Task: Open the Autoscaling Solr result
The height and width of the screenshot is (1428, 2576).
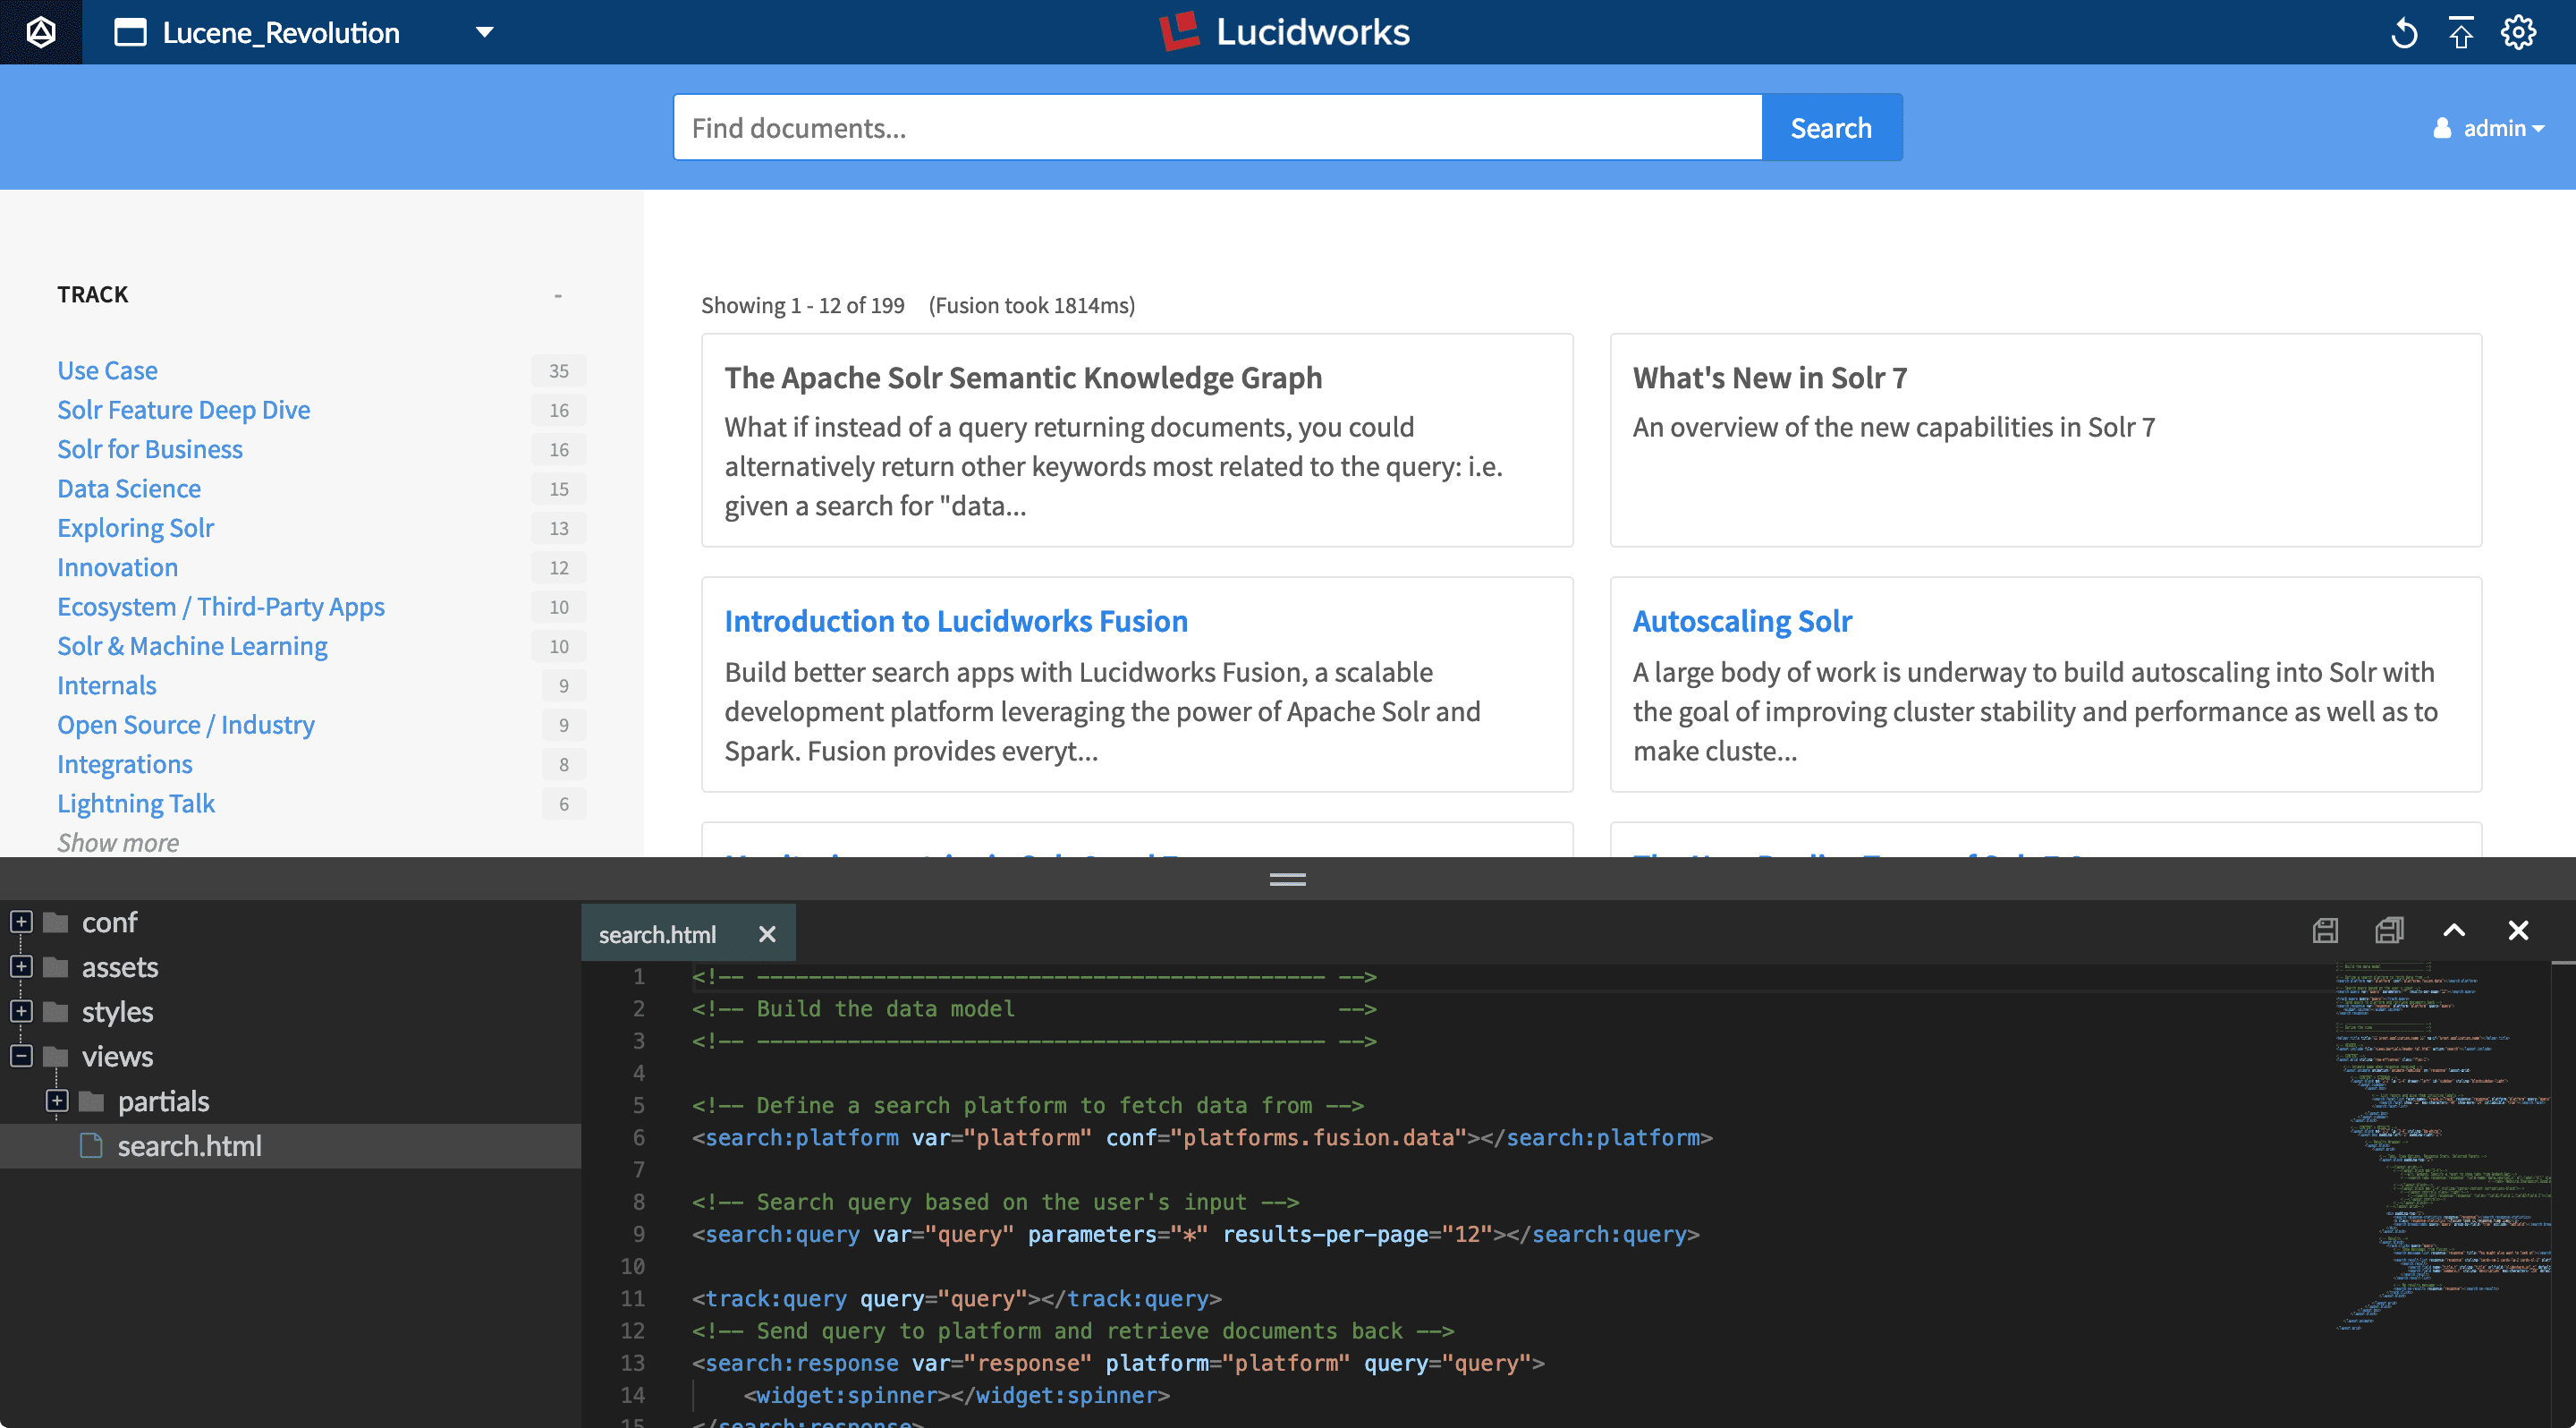Action: [1742, 621]
